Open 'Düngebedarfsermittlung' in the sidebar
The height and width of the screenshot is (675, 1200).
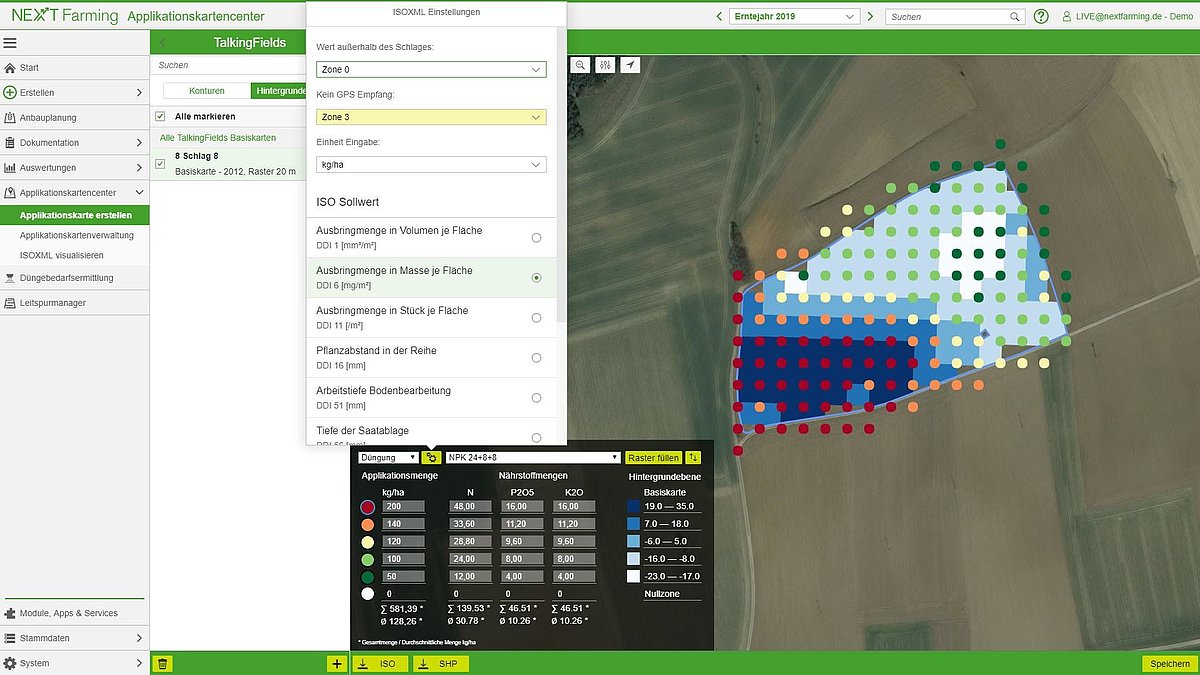[67, 278]
